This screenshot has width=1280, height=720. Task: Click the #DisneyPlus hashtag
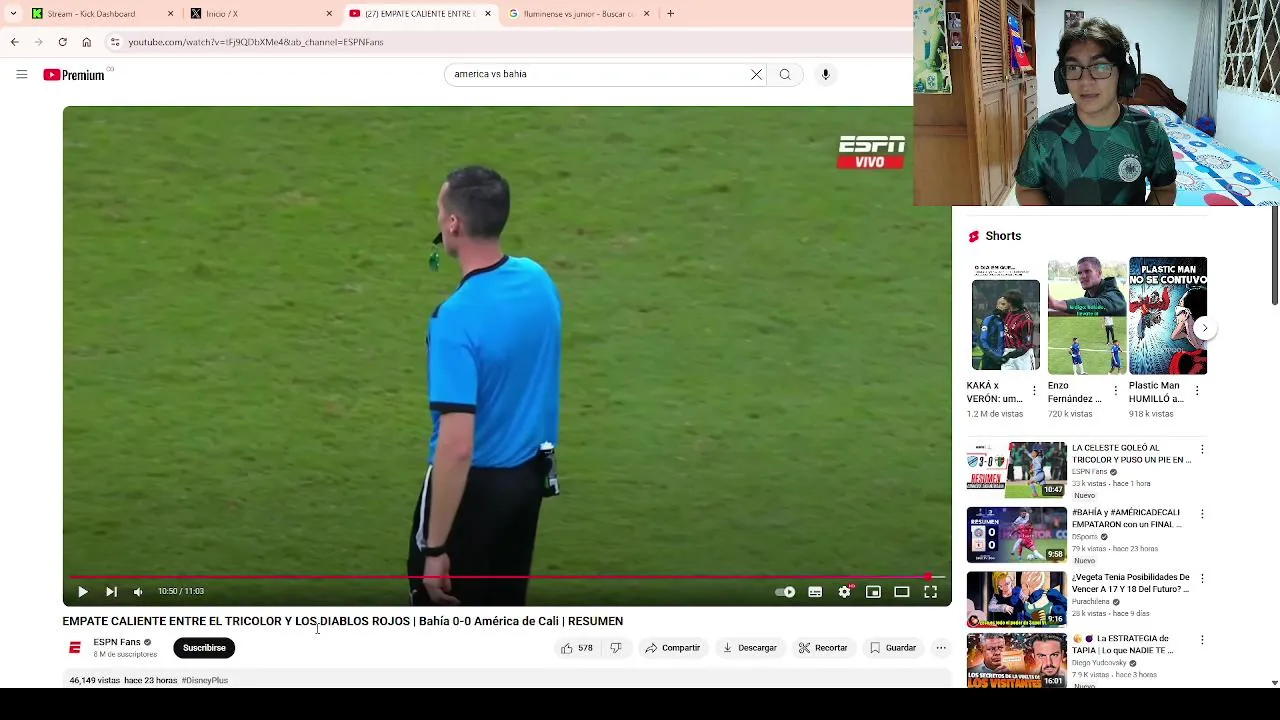(205, 680)
